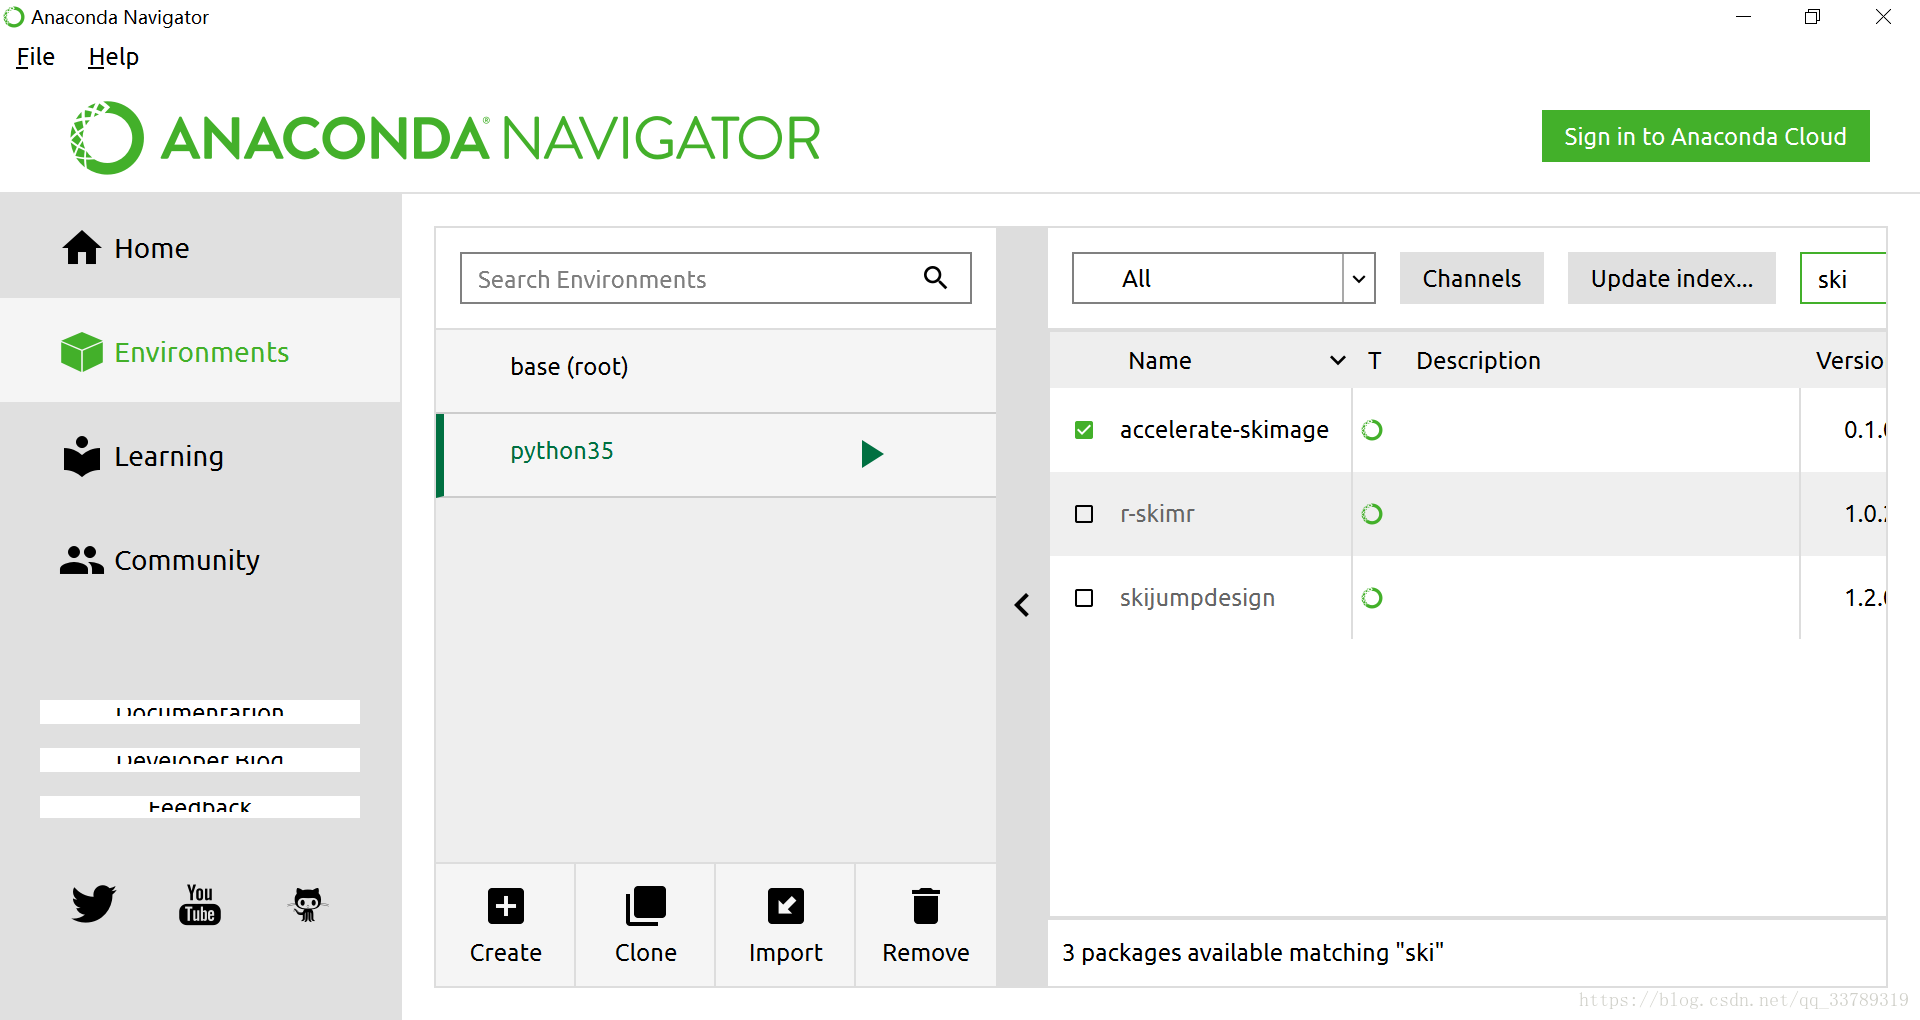The image size is (1920, 1020).
Task: Click the status text about 3 packages matching
Action: click(1252, 952)
